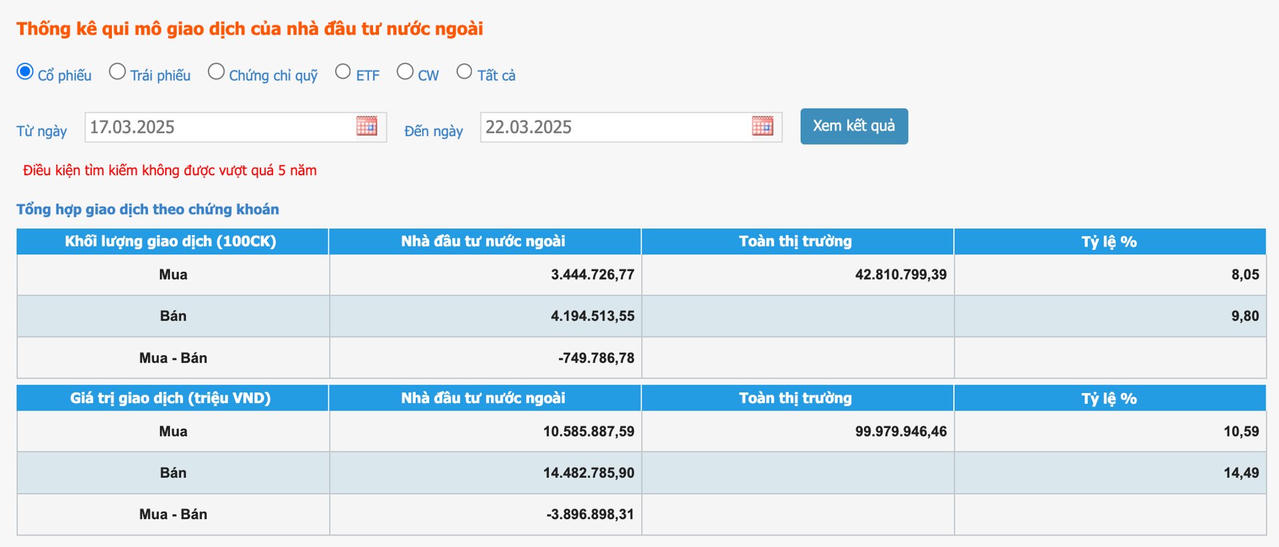Open the calendar picker for Đến ngày
1279x547 pixels.
pyautogui.click(x=762, y=126)
